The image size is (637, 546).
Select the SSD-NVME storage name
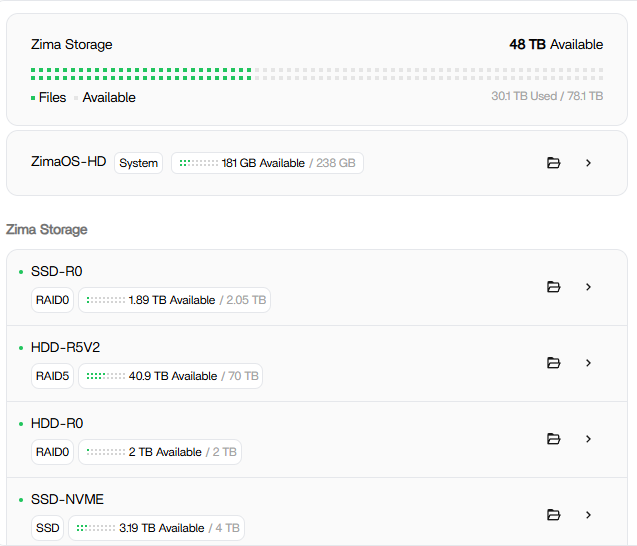click(67, 500)
